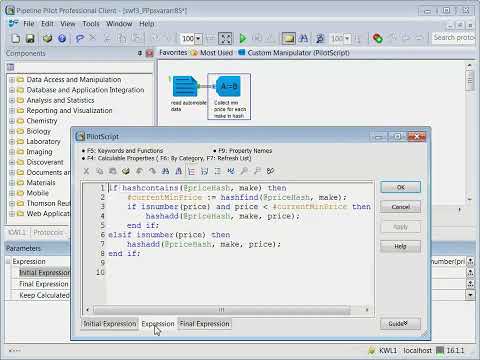Open the File menu
The image size is (480, 360).
(x=29, y=24)
